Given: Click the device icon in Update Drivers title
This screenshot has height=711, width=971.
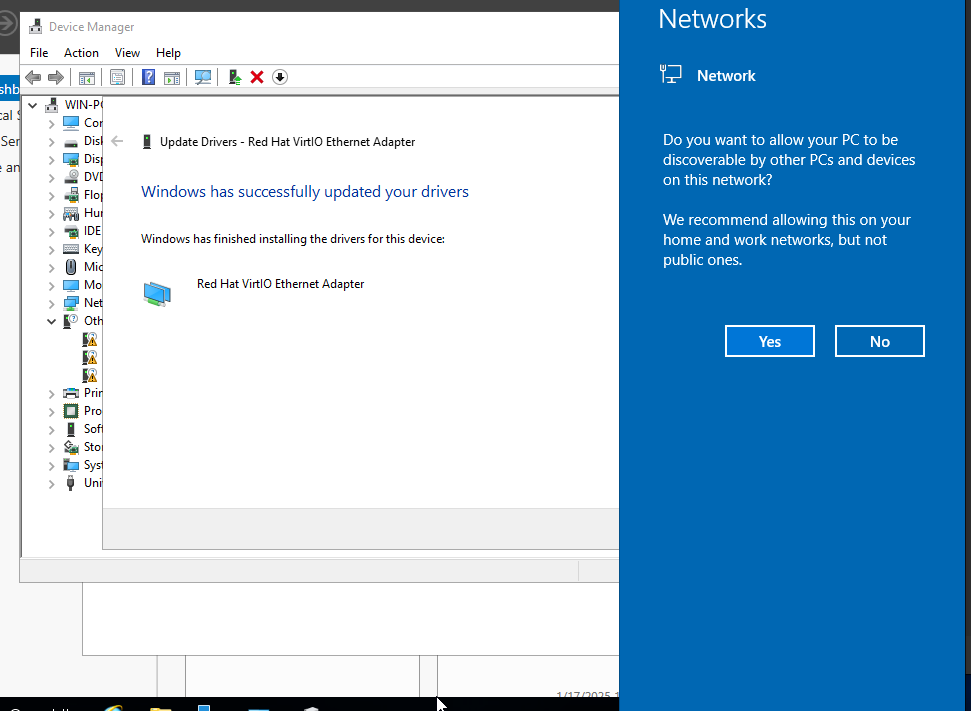Looking at the screenshot, I should 147,141.
